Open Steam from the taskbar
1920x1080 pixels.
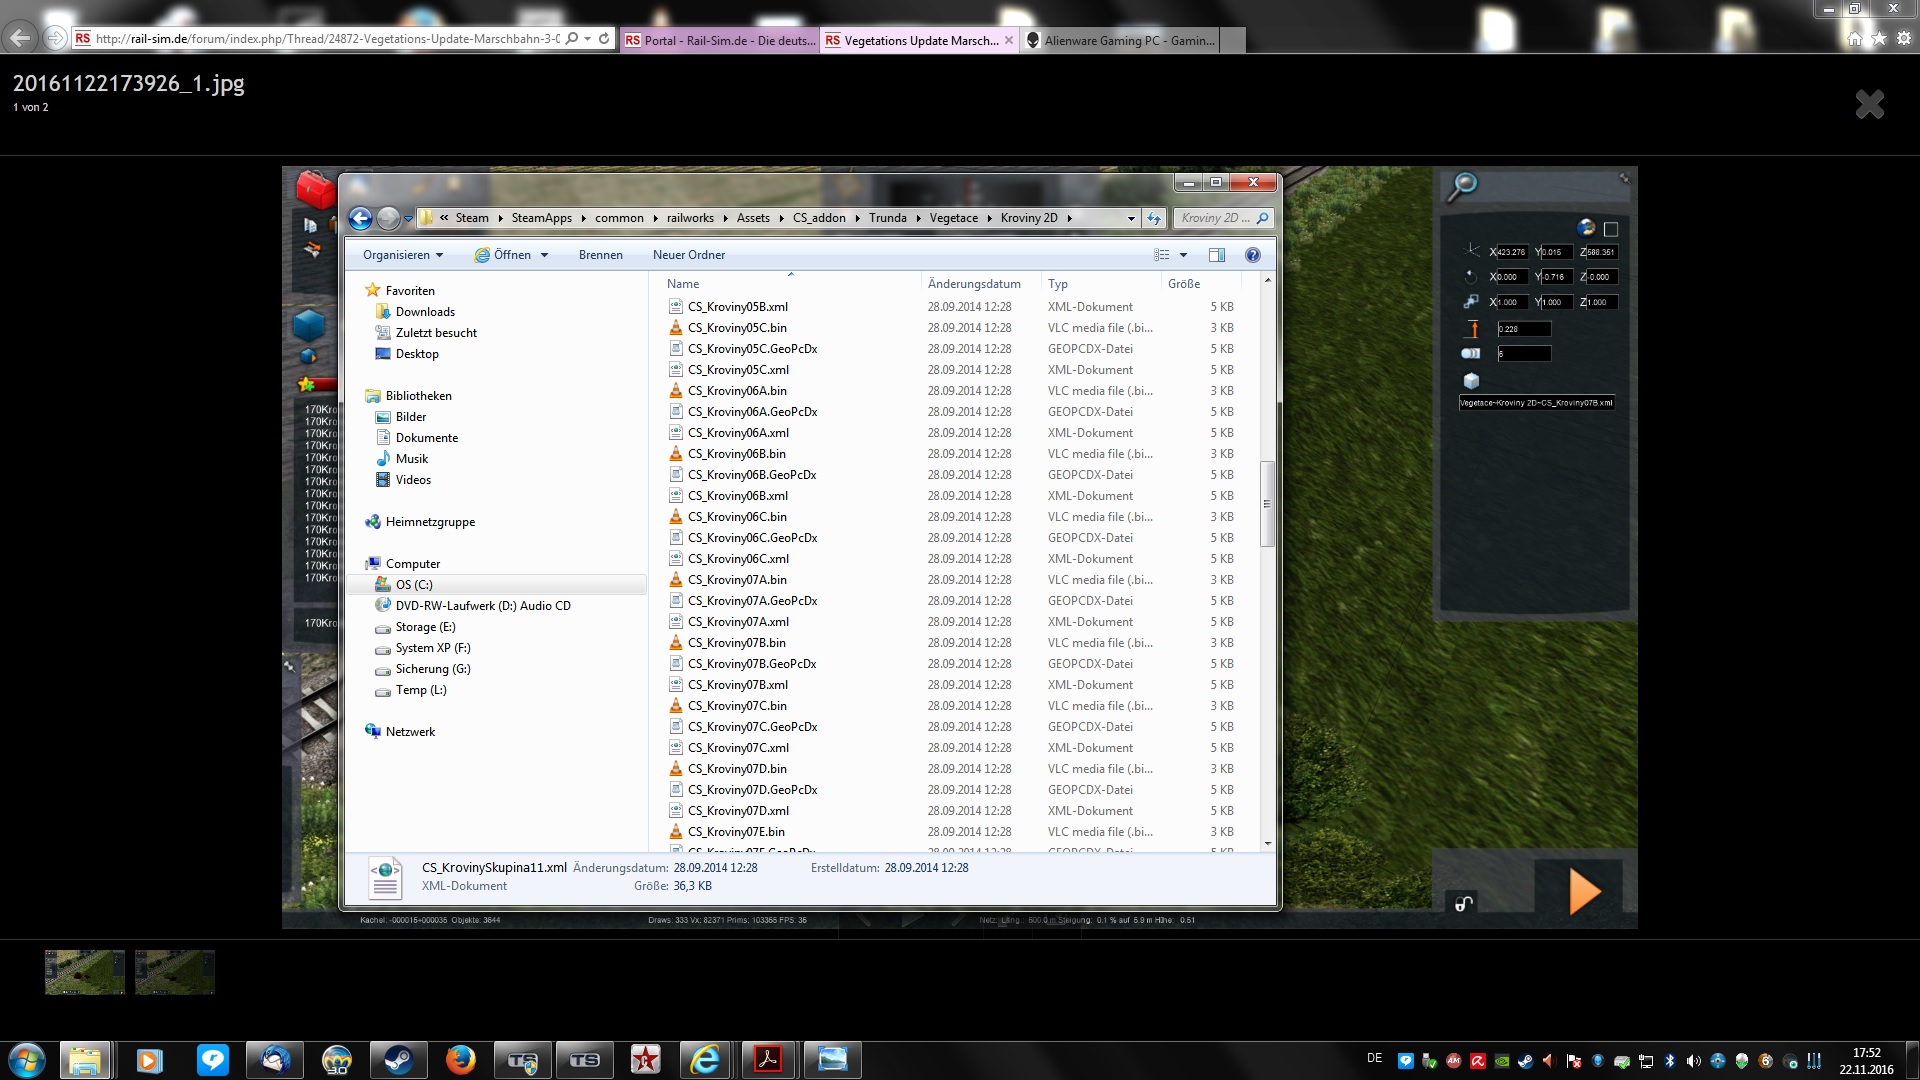398,1060
